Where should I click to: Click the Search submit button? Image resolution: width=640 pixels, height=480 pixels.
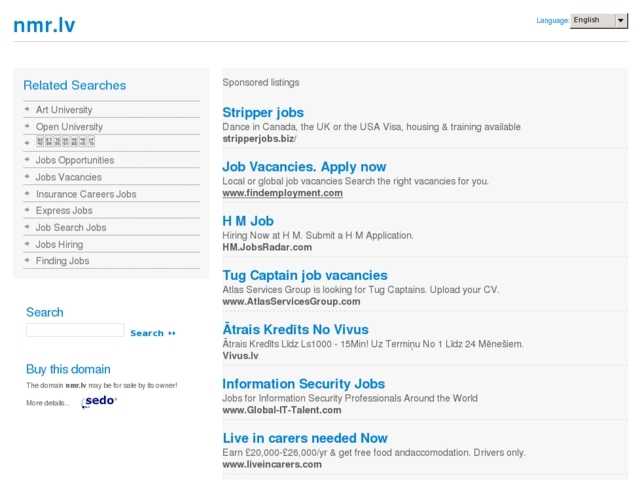click(153, 333)
